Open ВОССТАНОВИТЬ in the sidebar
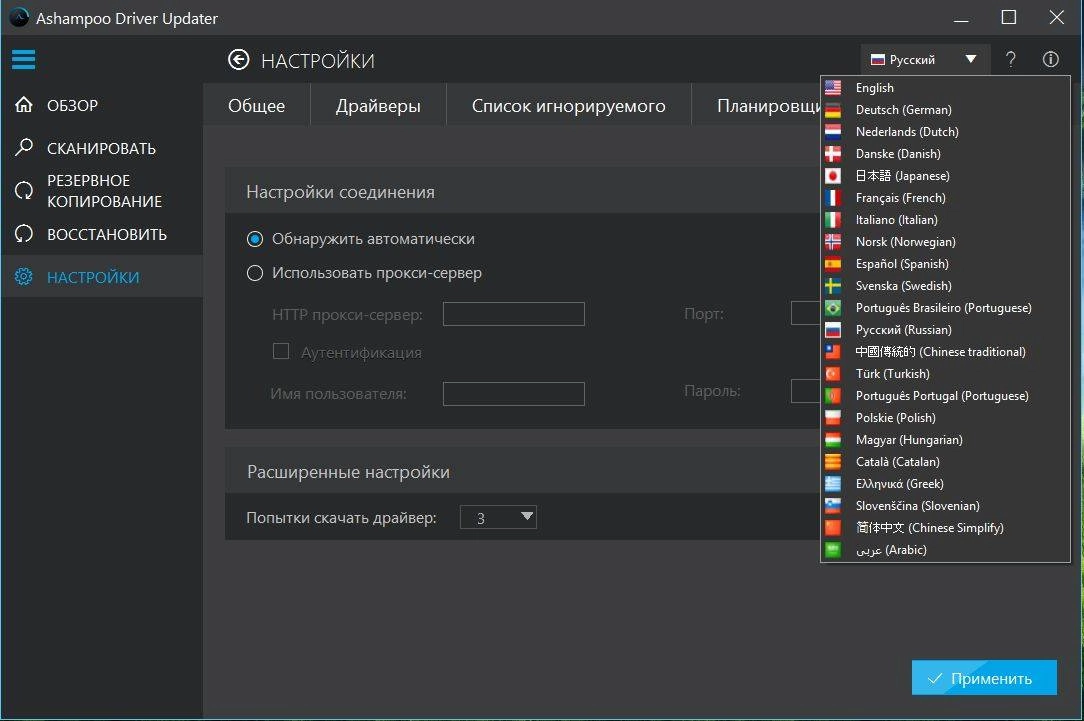 101,234
